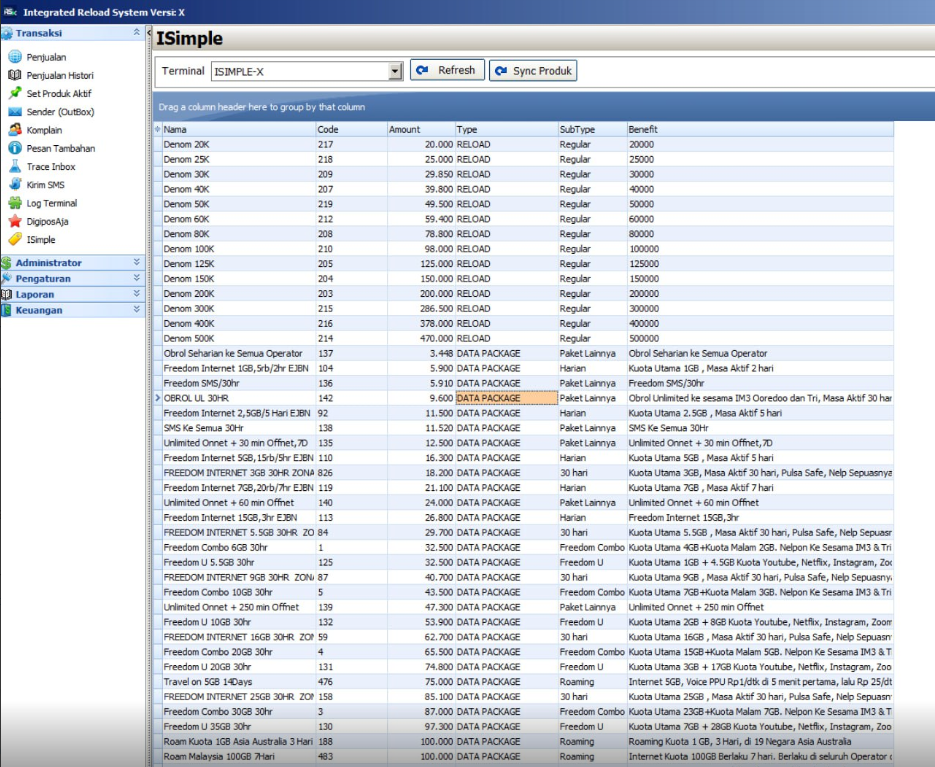Sort by the Amount column header

click(x=420, y=130)
